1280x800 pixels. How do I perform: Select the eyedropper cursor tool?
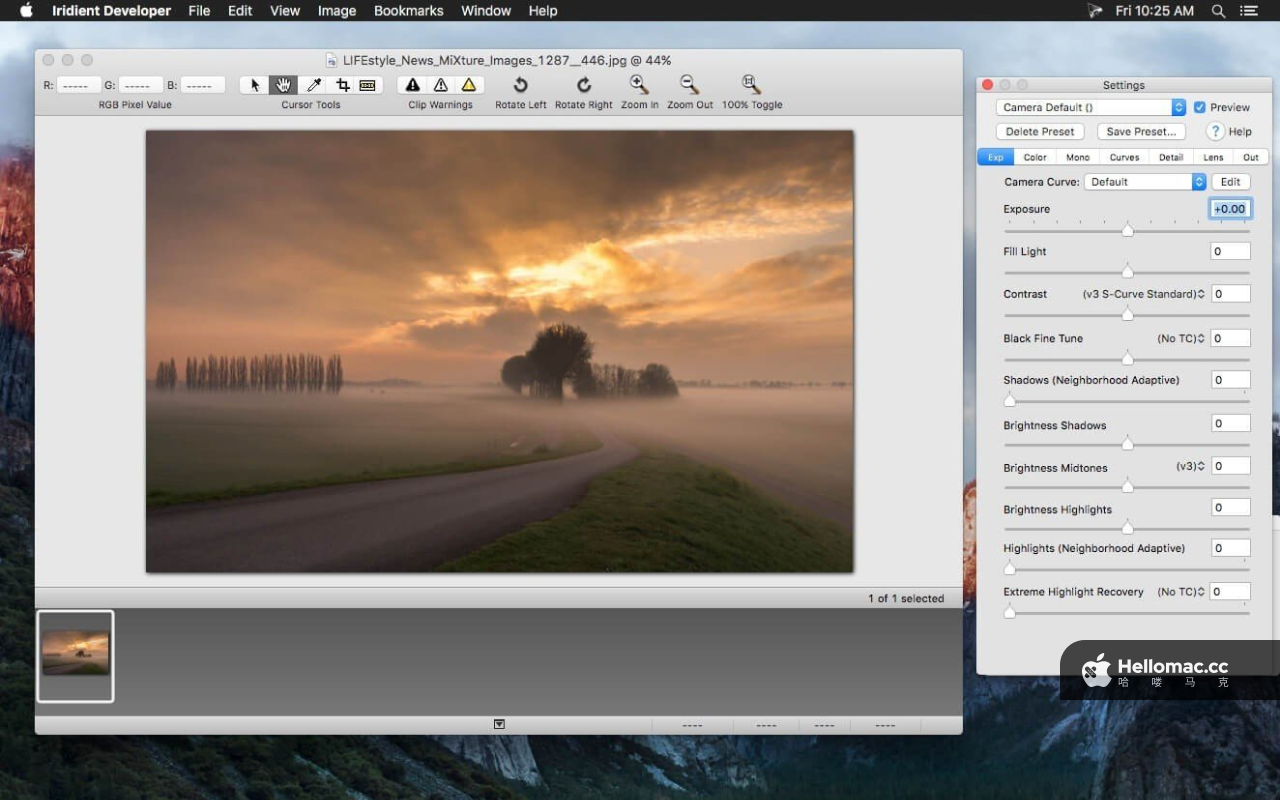click(313, 85)
